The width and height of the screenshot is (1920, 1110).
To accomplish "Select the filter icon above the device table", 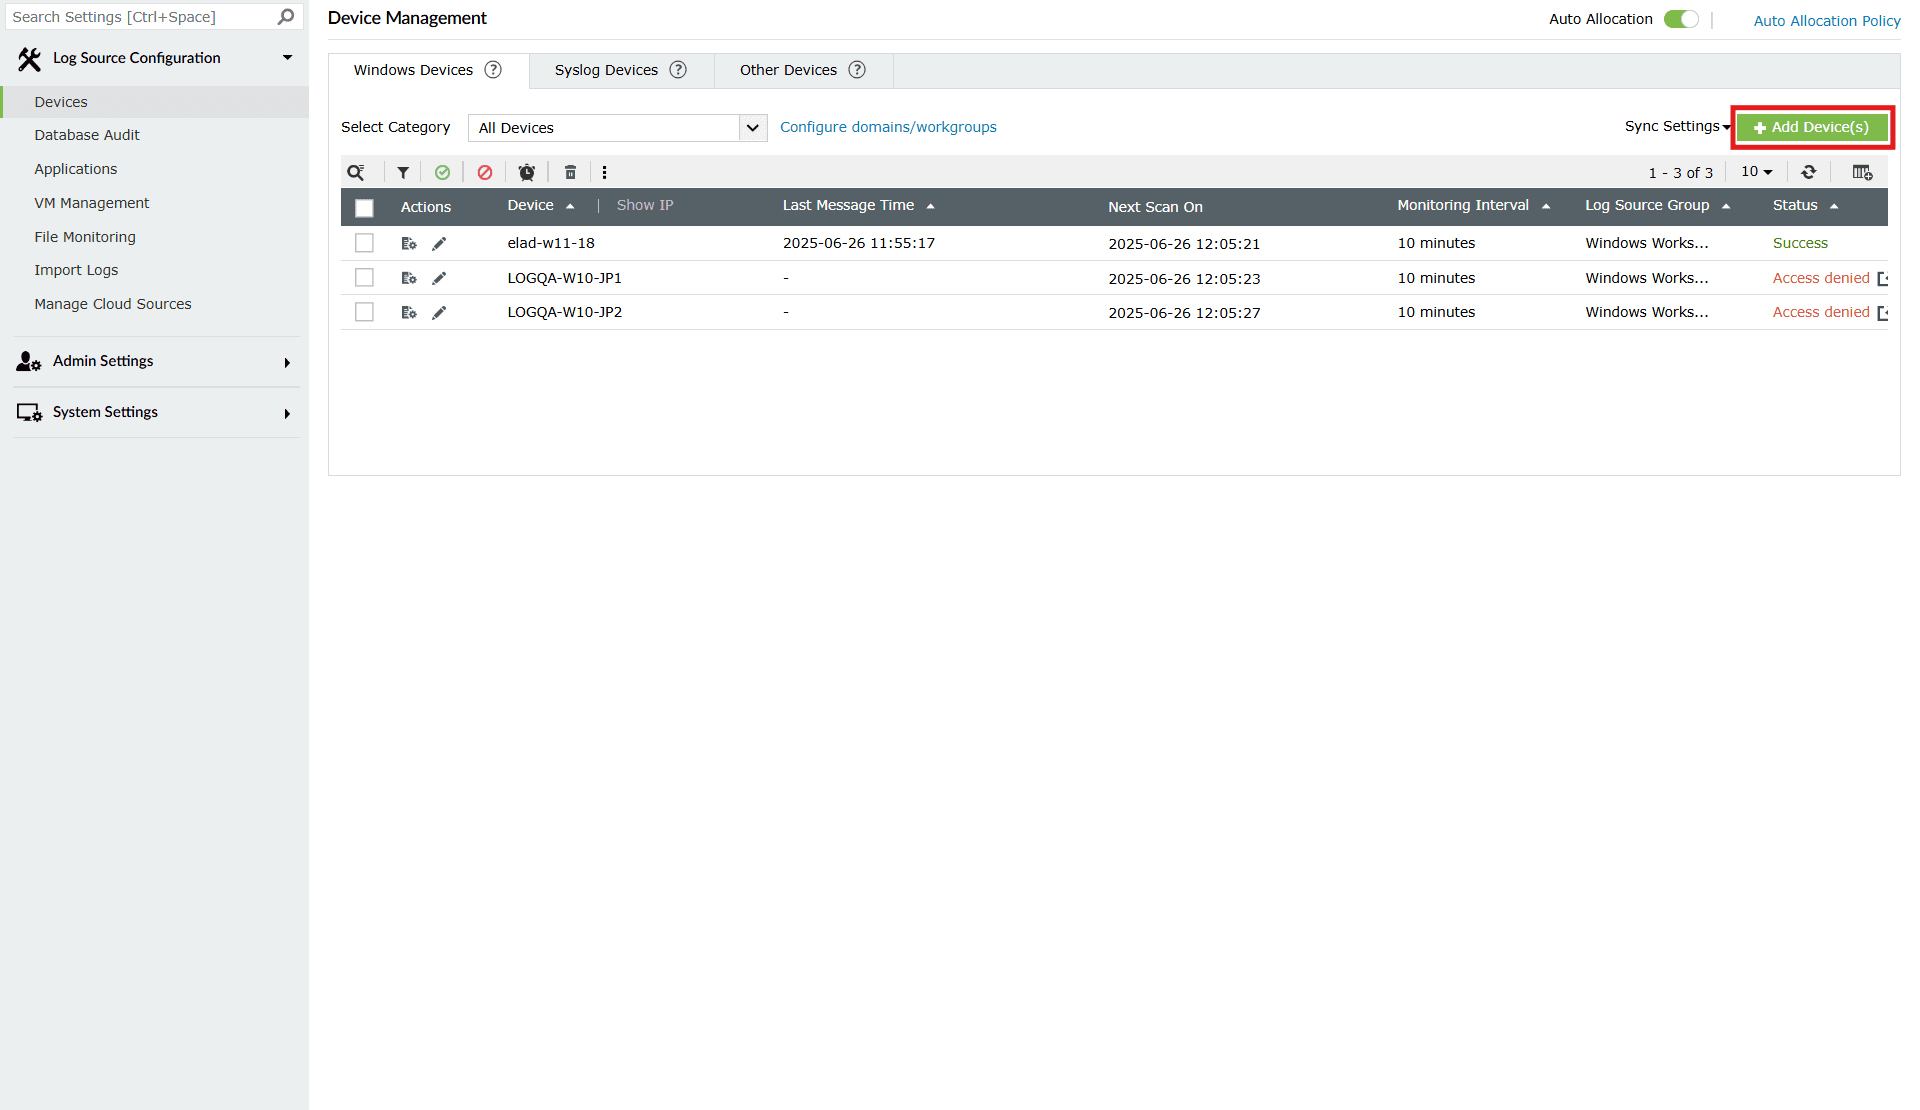I will pos(403,172).
